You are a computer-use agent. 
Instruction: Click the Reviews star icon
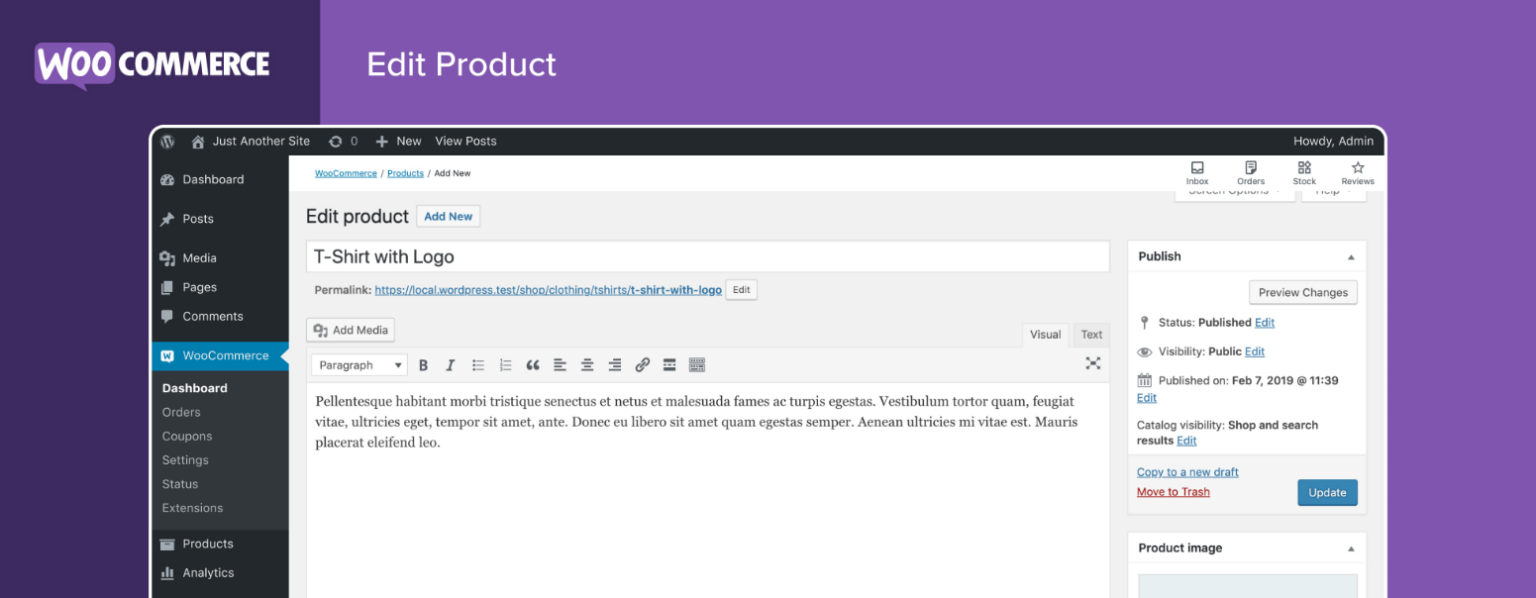pos(1357,172)
